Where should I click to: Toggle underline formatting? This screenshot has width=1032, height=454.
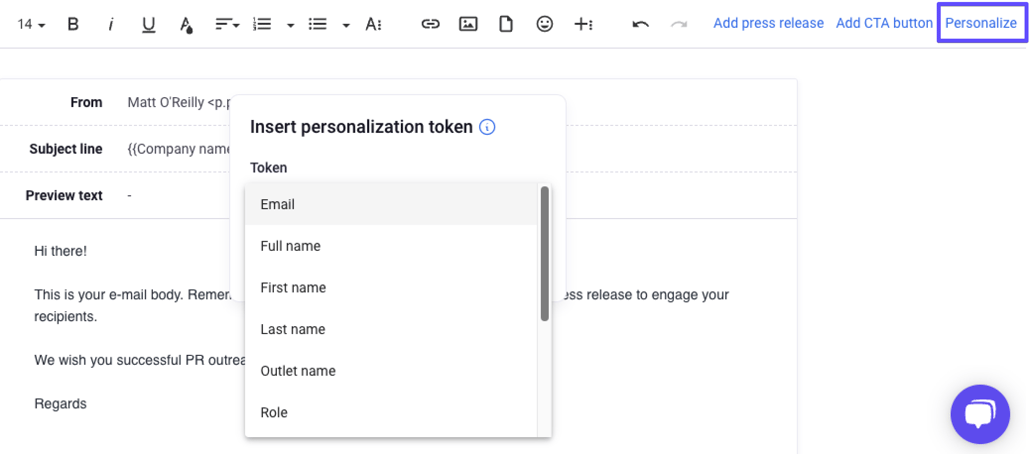(149, 25)
